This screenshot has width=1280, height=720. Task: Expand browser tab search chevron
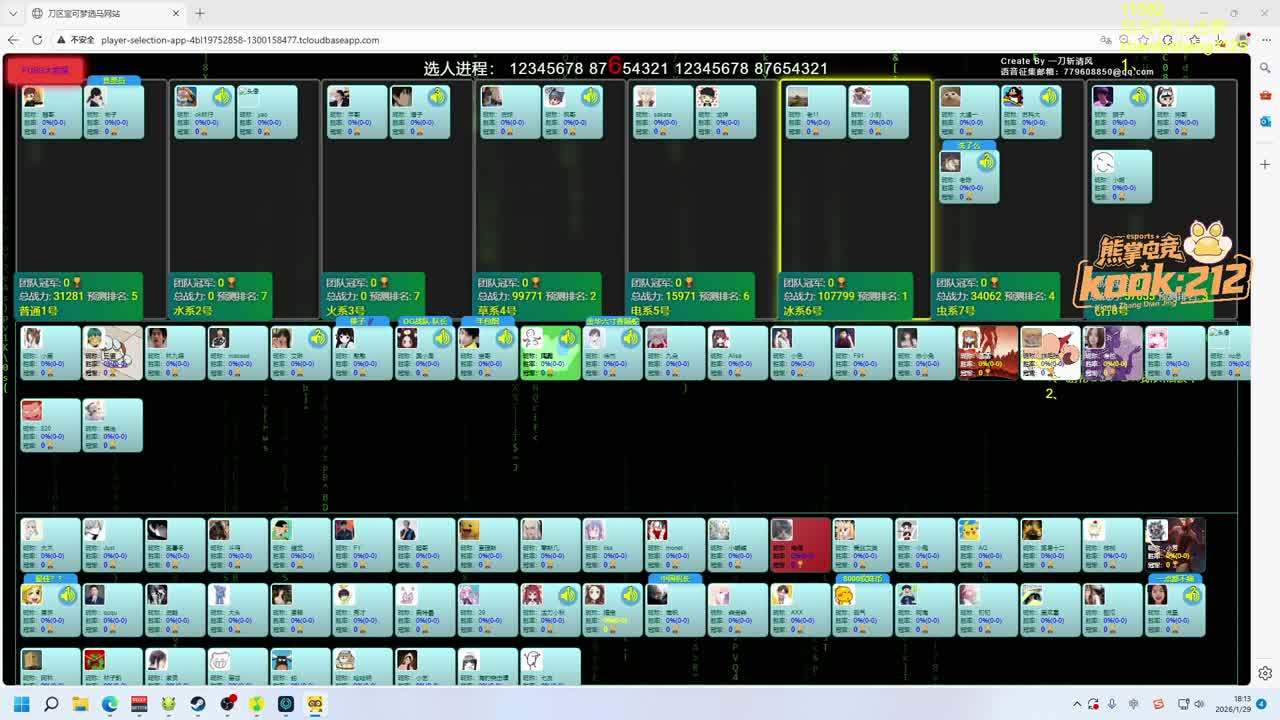[11, 13]
